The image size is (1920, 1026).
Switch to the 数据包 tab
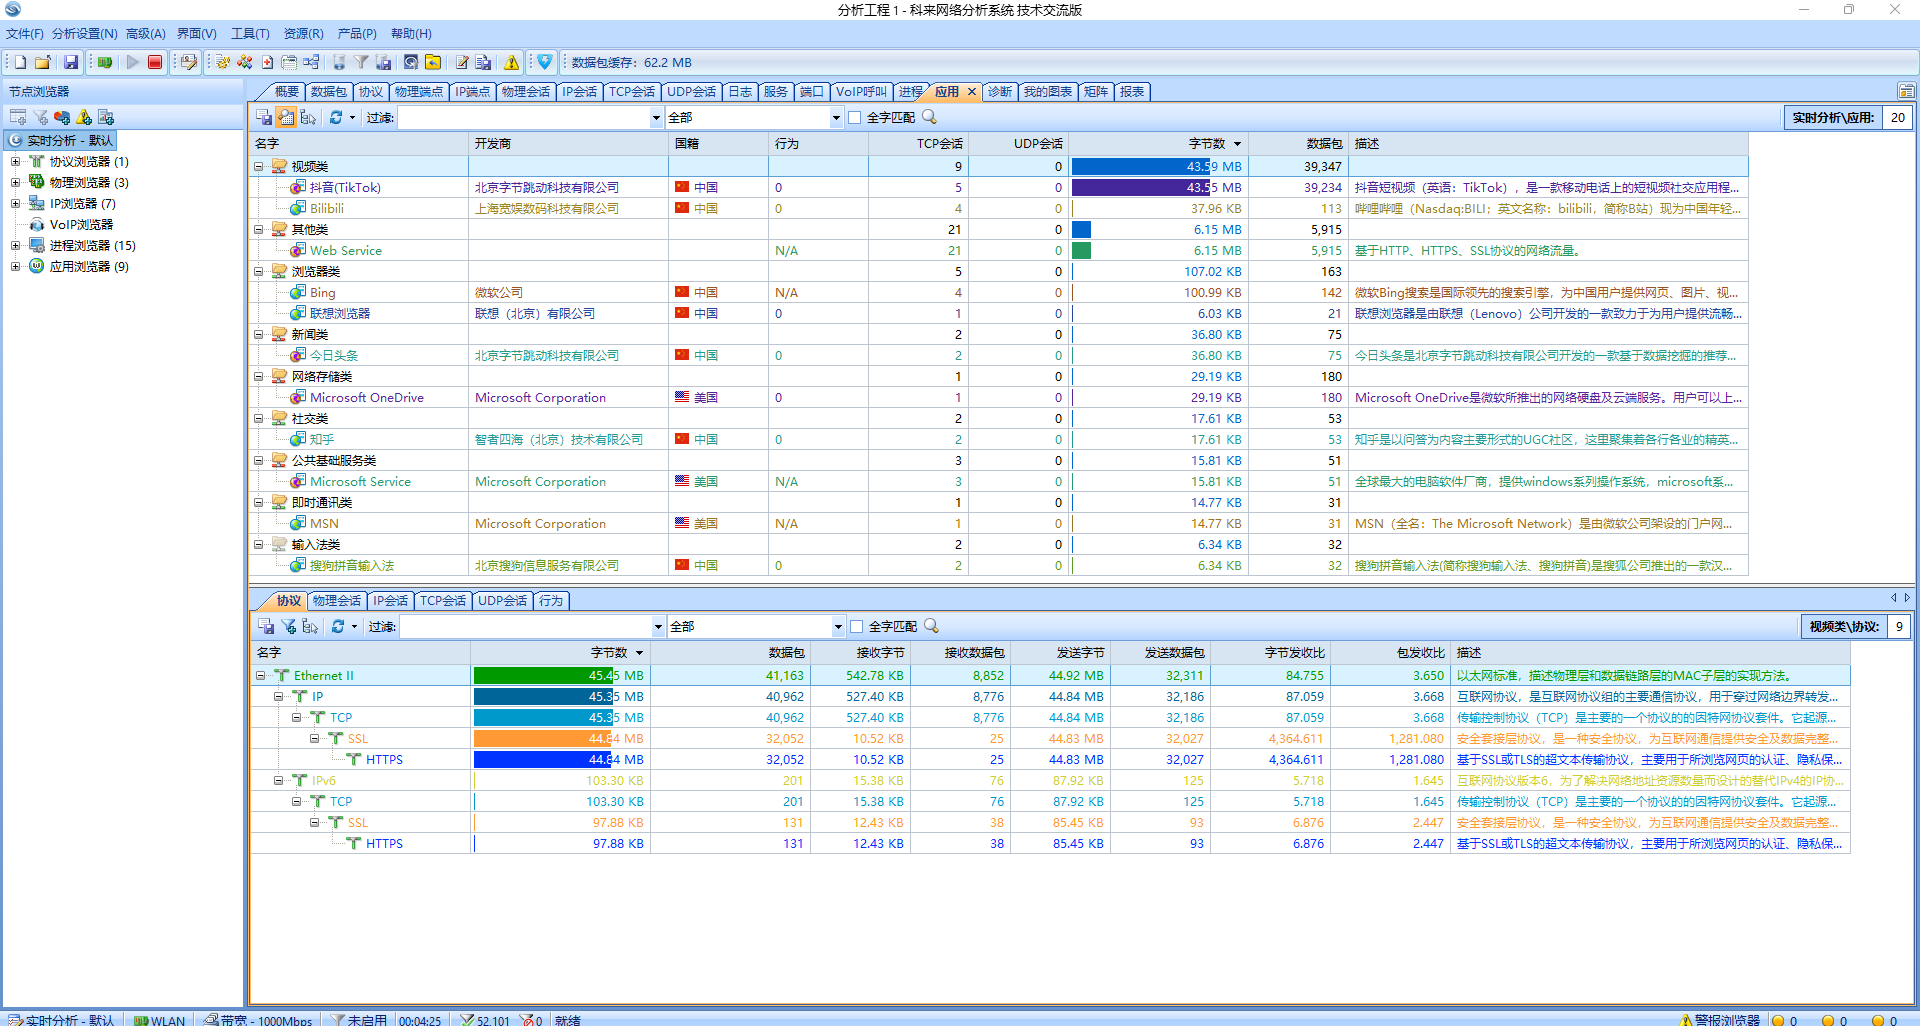pos(328,91)
